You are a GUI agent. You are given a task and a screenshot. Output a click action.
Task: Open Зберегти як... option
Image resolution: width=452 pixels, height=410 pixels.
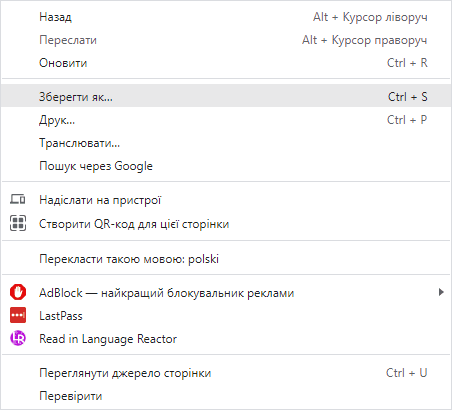click(226, 96)
